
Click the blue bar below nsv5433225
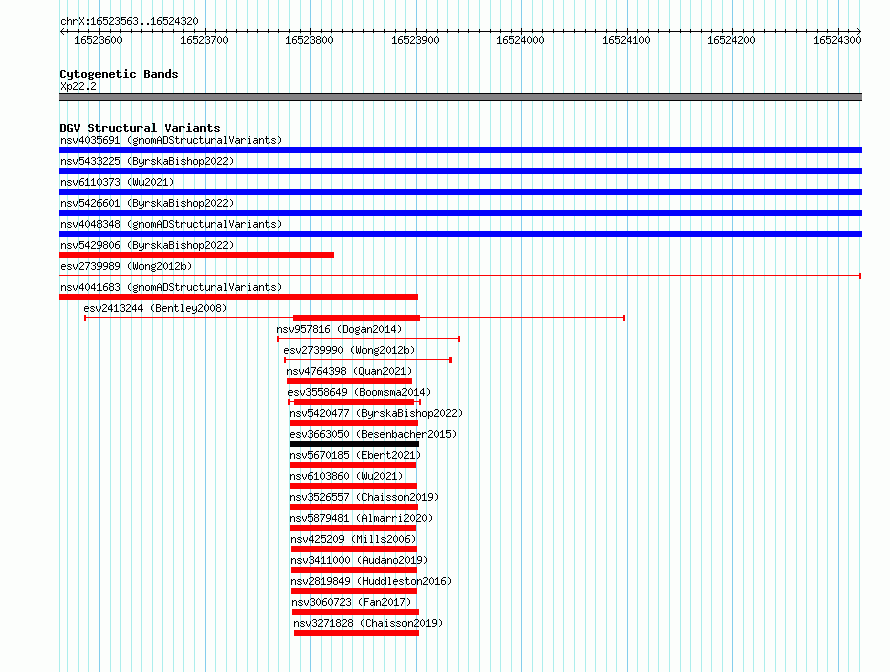click(x=460, y=171)
